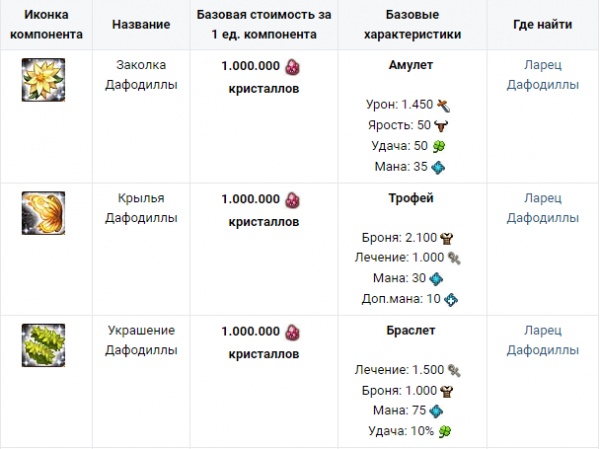Click the Где найти column header
Viewport: 600px width, 449px height.
click(x=542, y=23)
